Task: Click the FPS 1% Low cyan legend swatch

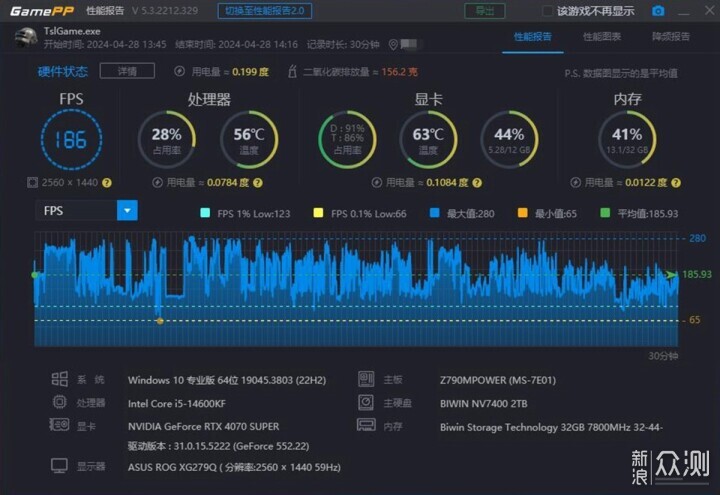Action: 205,213
